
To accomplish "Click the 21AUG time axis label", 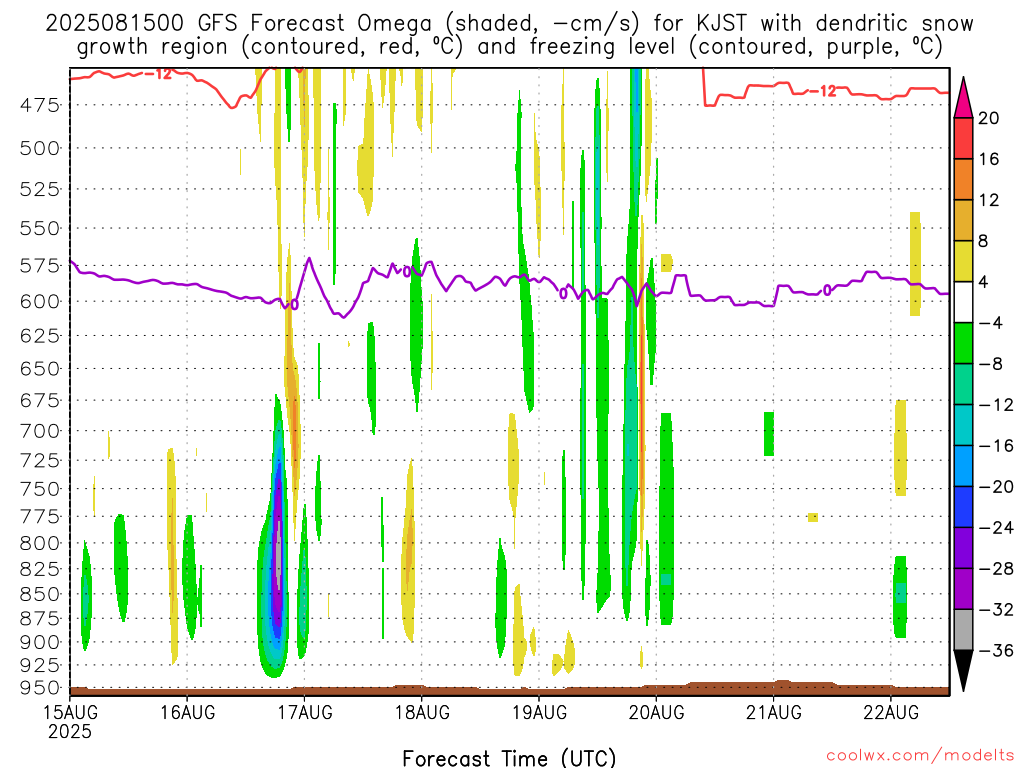I will click(x=774, y=712).
